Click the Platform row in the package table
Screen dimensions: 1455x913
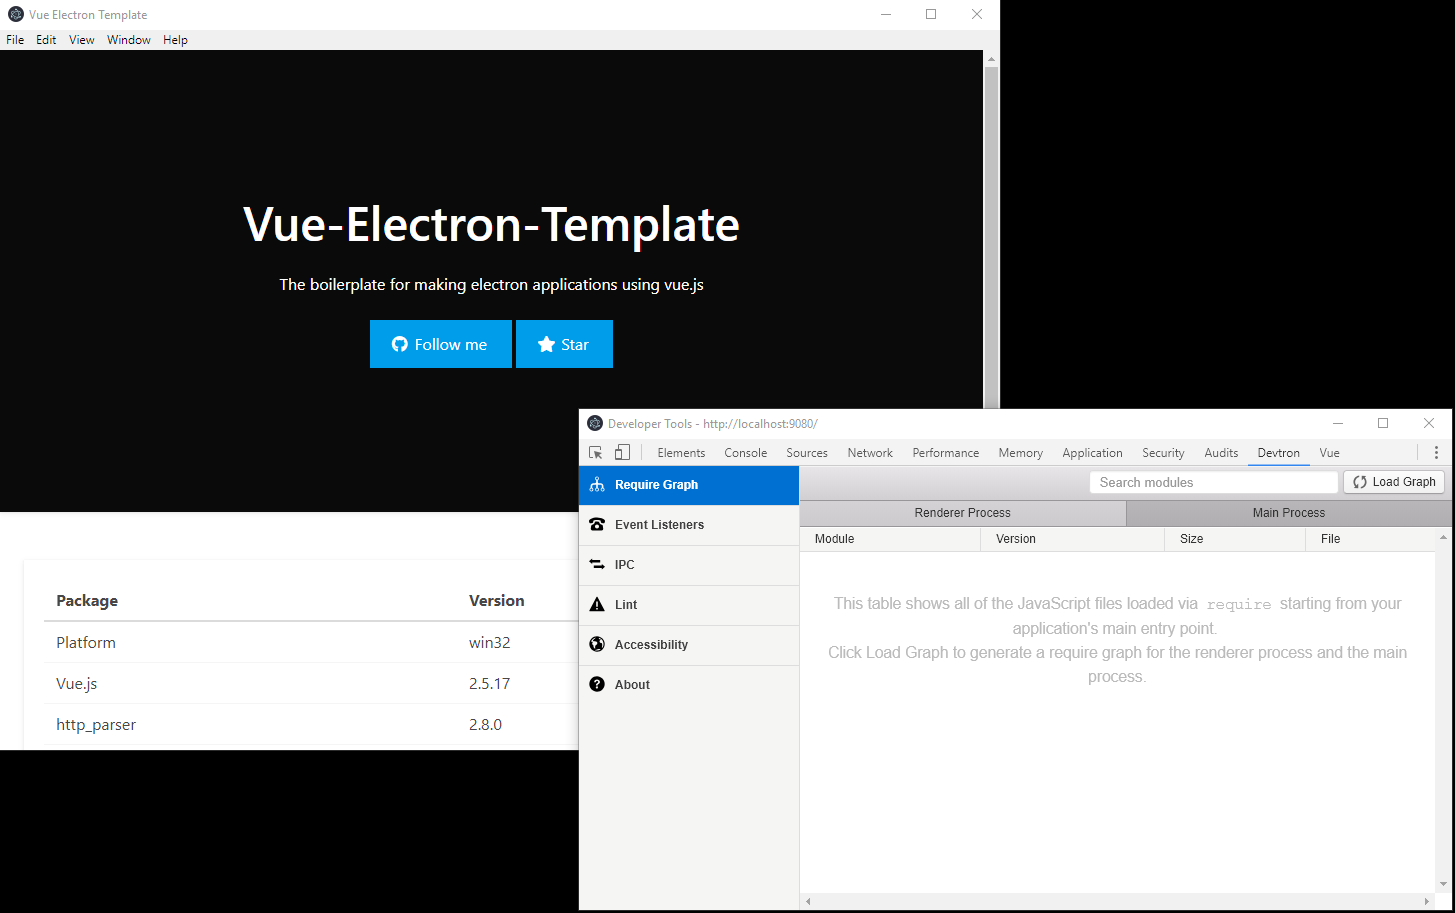(311, 642)
